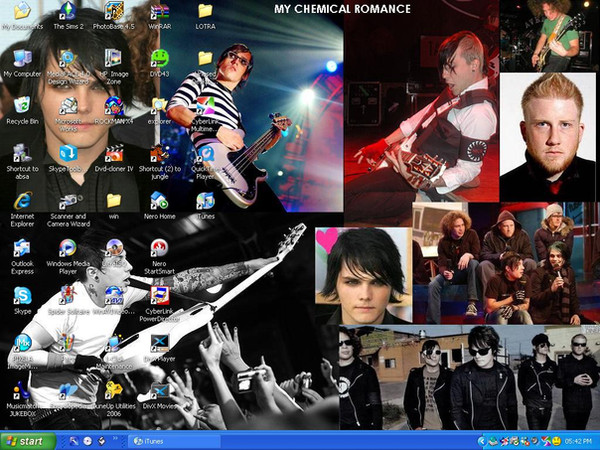Open WinRAR desktop icon
Viewport: 600px width, 450px height.
(x=159, y=12)
